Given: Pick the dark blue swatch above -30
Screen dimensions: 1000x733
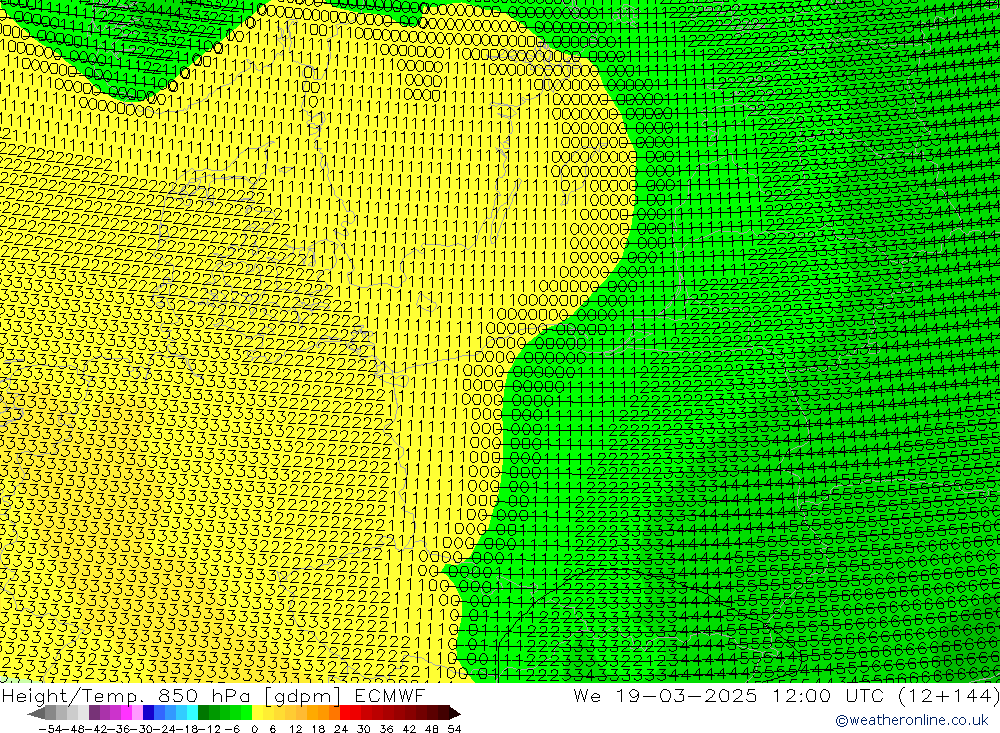Looking at the screenshot, I should (148, 713).
